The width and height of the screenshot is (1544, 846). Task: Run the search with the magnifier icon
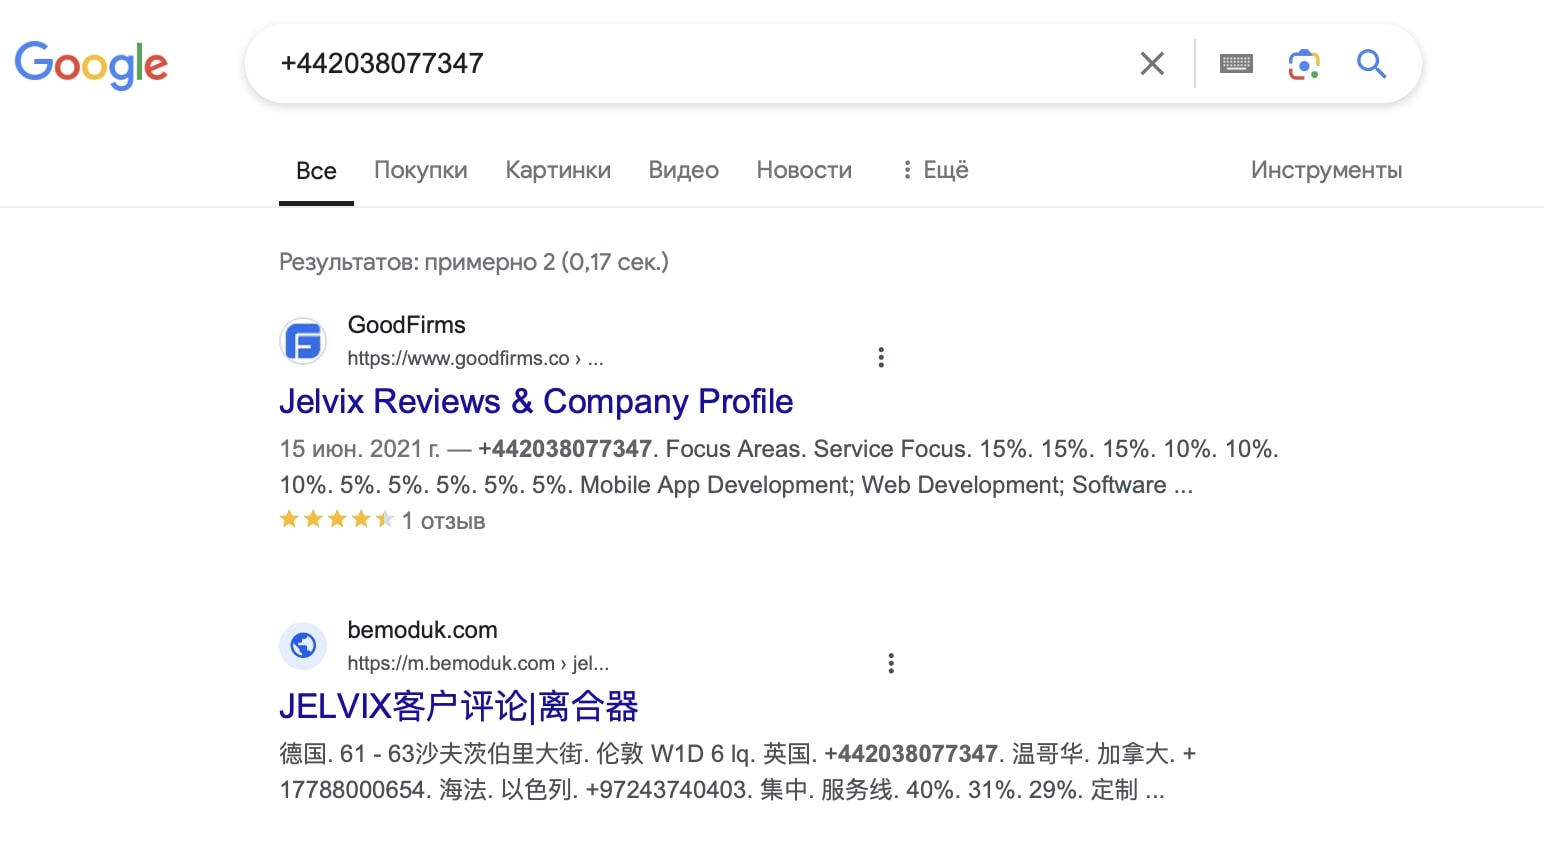click(x=1371, y=64)
